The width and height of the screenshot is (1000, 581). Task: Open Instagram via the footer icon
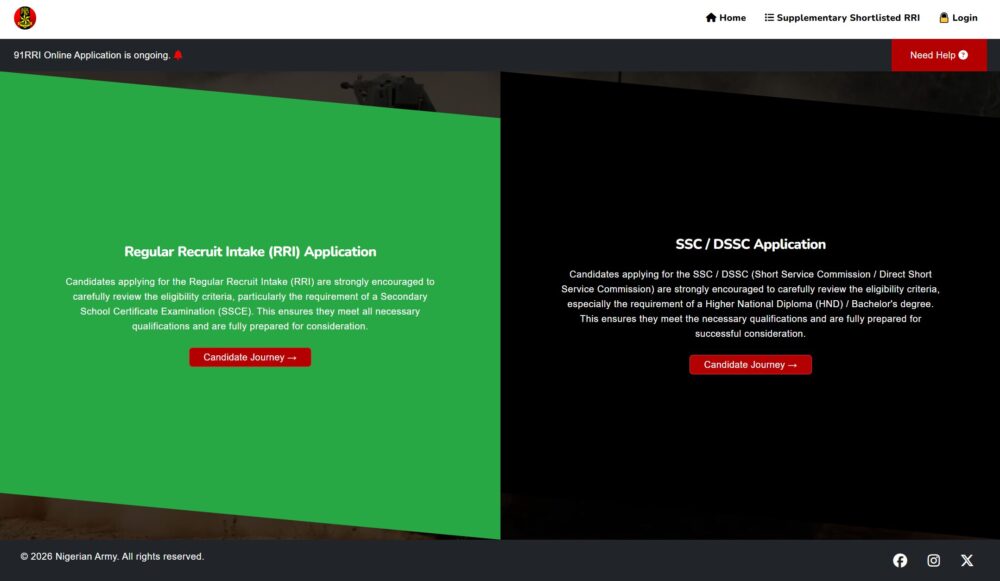click(x=933, y=560)
